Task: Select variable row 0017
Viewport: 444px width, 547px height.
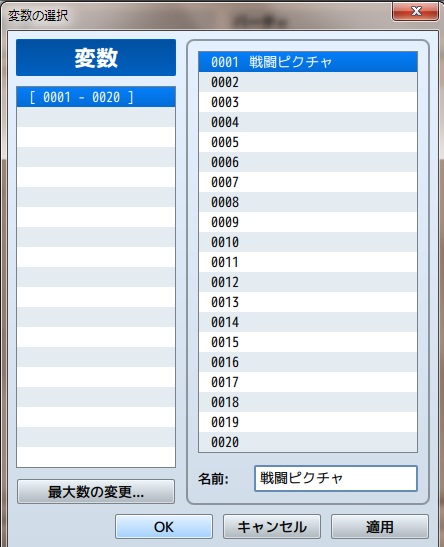Action: coord(308,382)
